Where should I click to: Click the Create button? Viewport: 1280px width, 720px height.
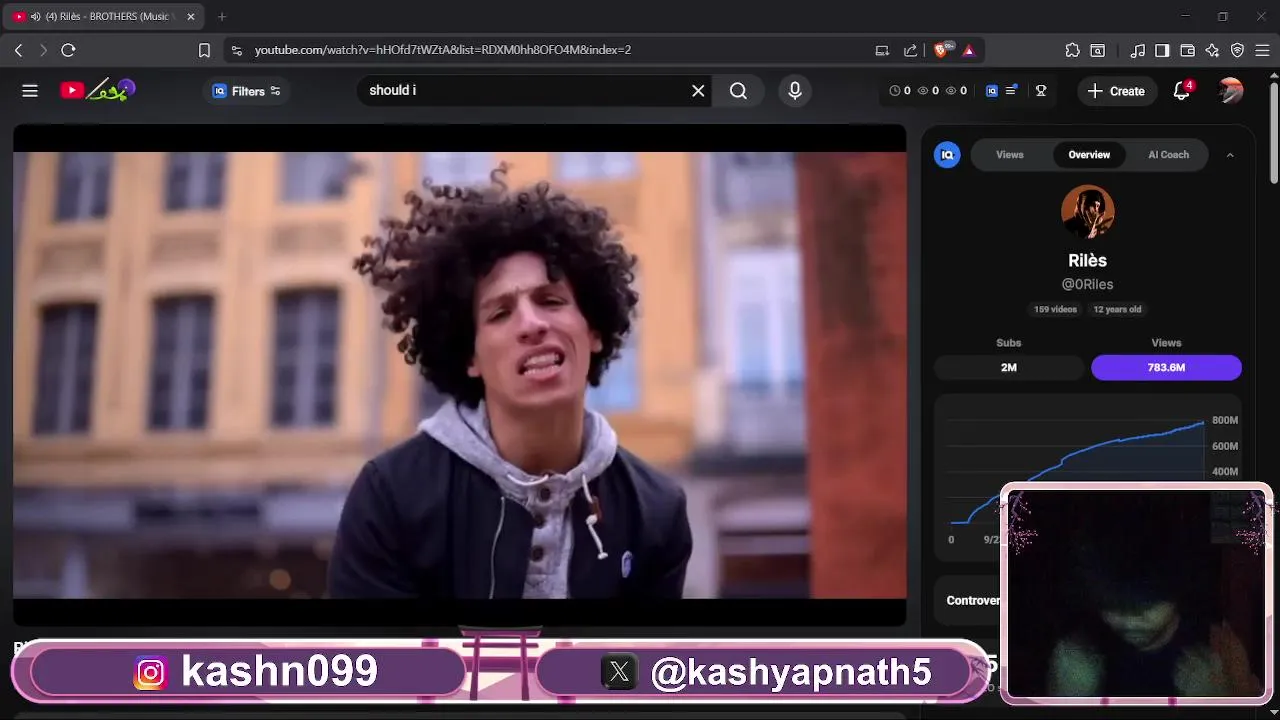(1116, 91)
